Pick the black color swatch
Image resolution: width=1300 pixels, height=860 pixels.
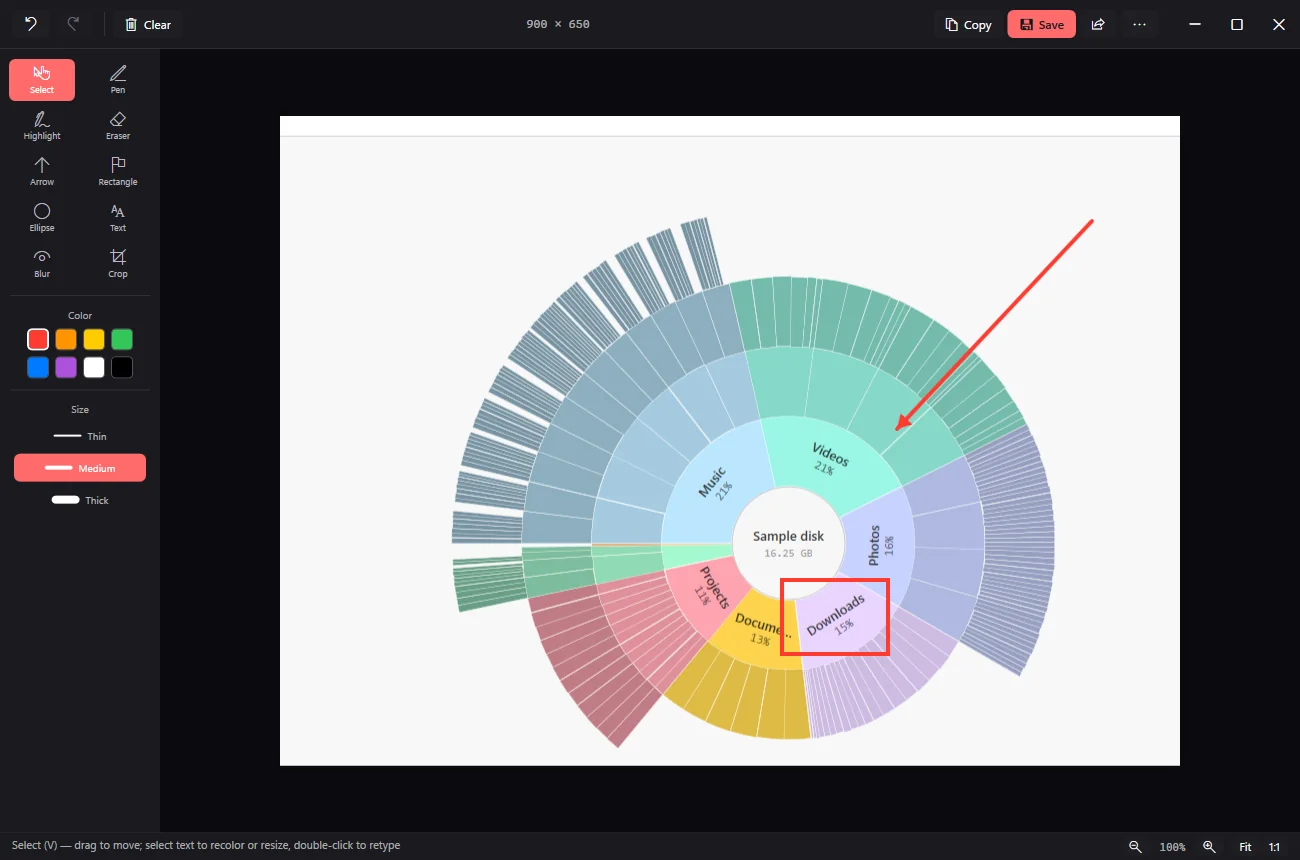click(x=122, y=367)
